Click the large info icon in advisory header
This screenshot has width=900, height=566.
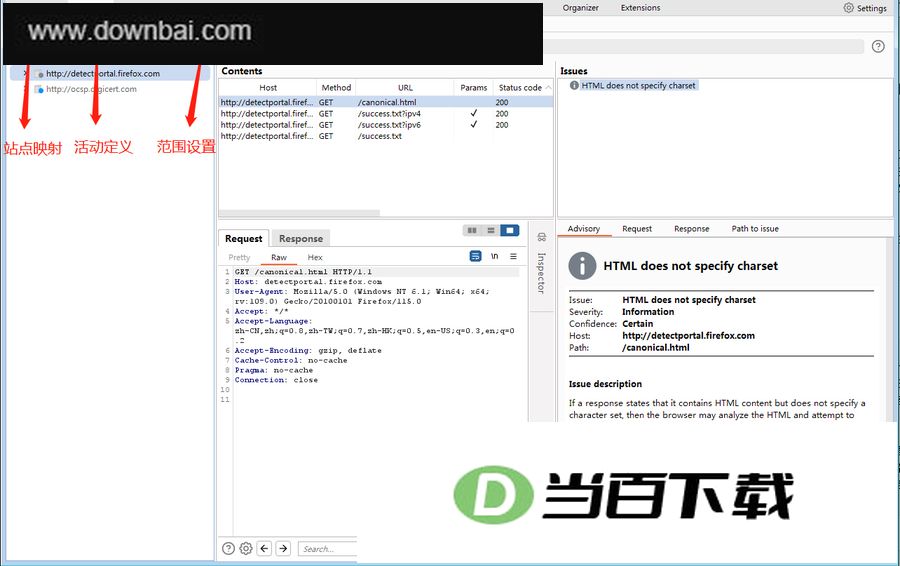pos(582,266)
